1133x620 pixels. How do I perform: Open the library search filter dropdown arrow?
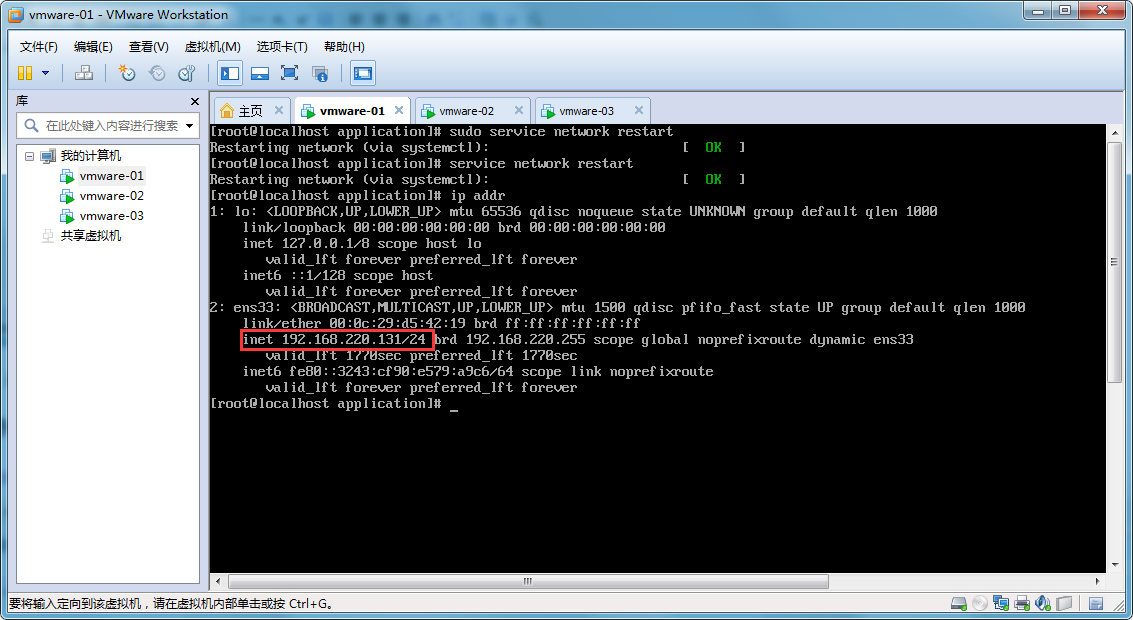click(x=190, y=126)
